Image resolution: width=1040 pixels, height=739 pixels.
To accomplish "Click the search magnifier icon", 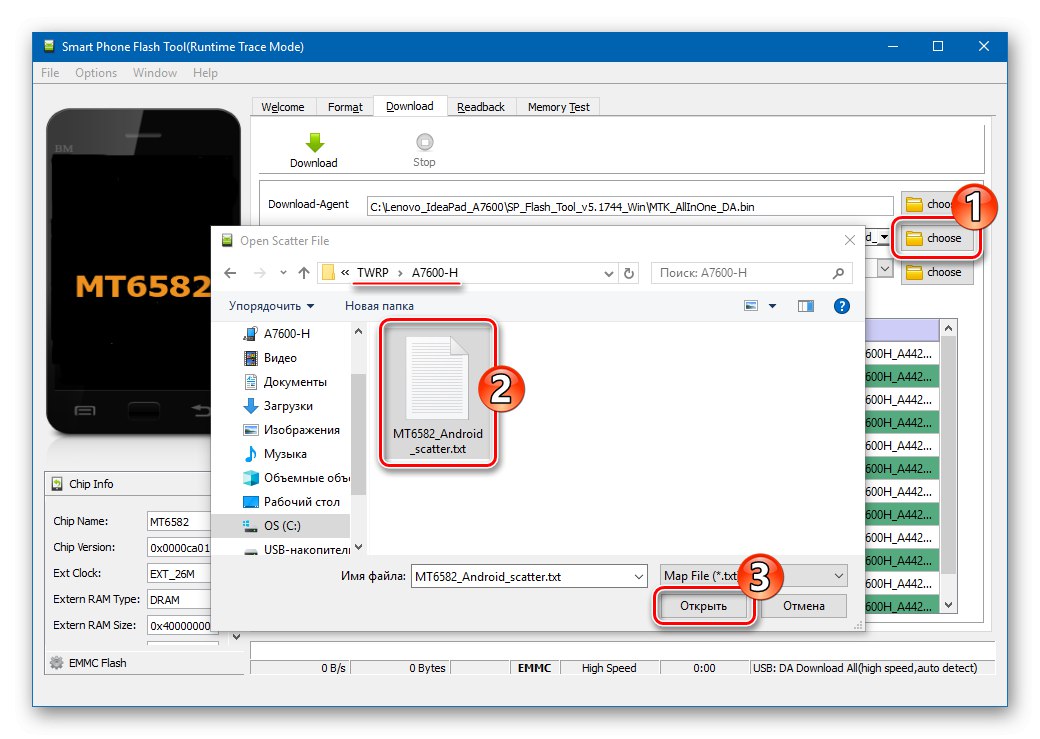I will tap(838, 273).
